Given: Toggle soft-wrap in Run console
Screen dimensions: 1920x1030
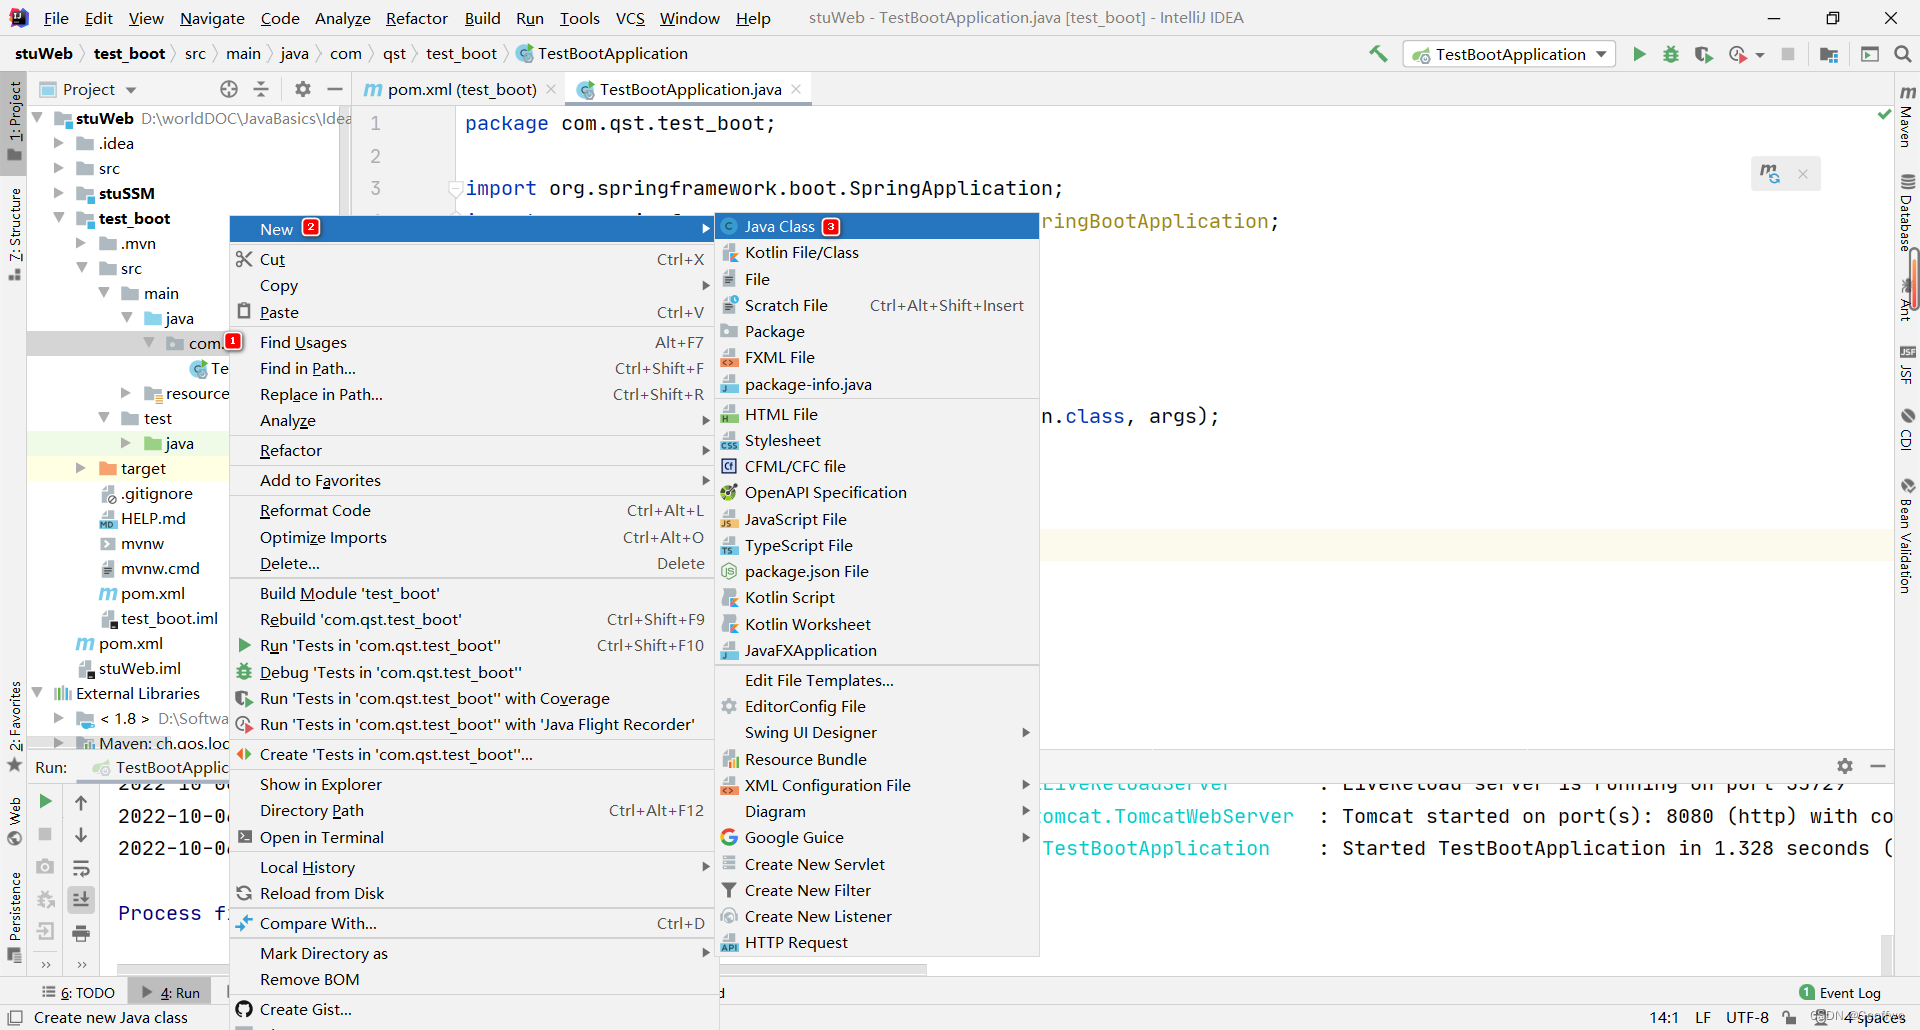Looking at the screenshot, I should [x=81, y=867].
